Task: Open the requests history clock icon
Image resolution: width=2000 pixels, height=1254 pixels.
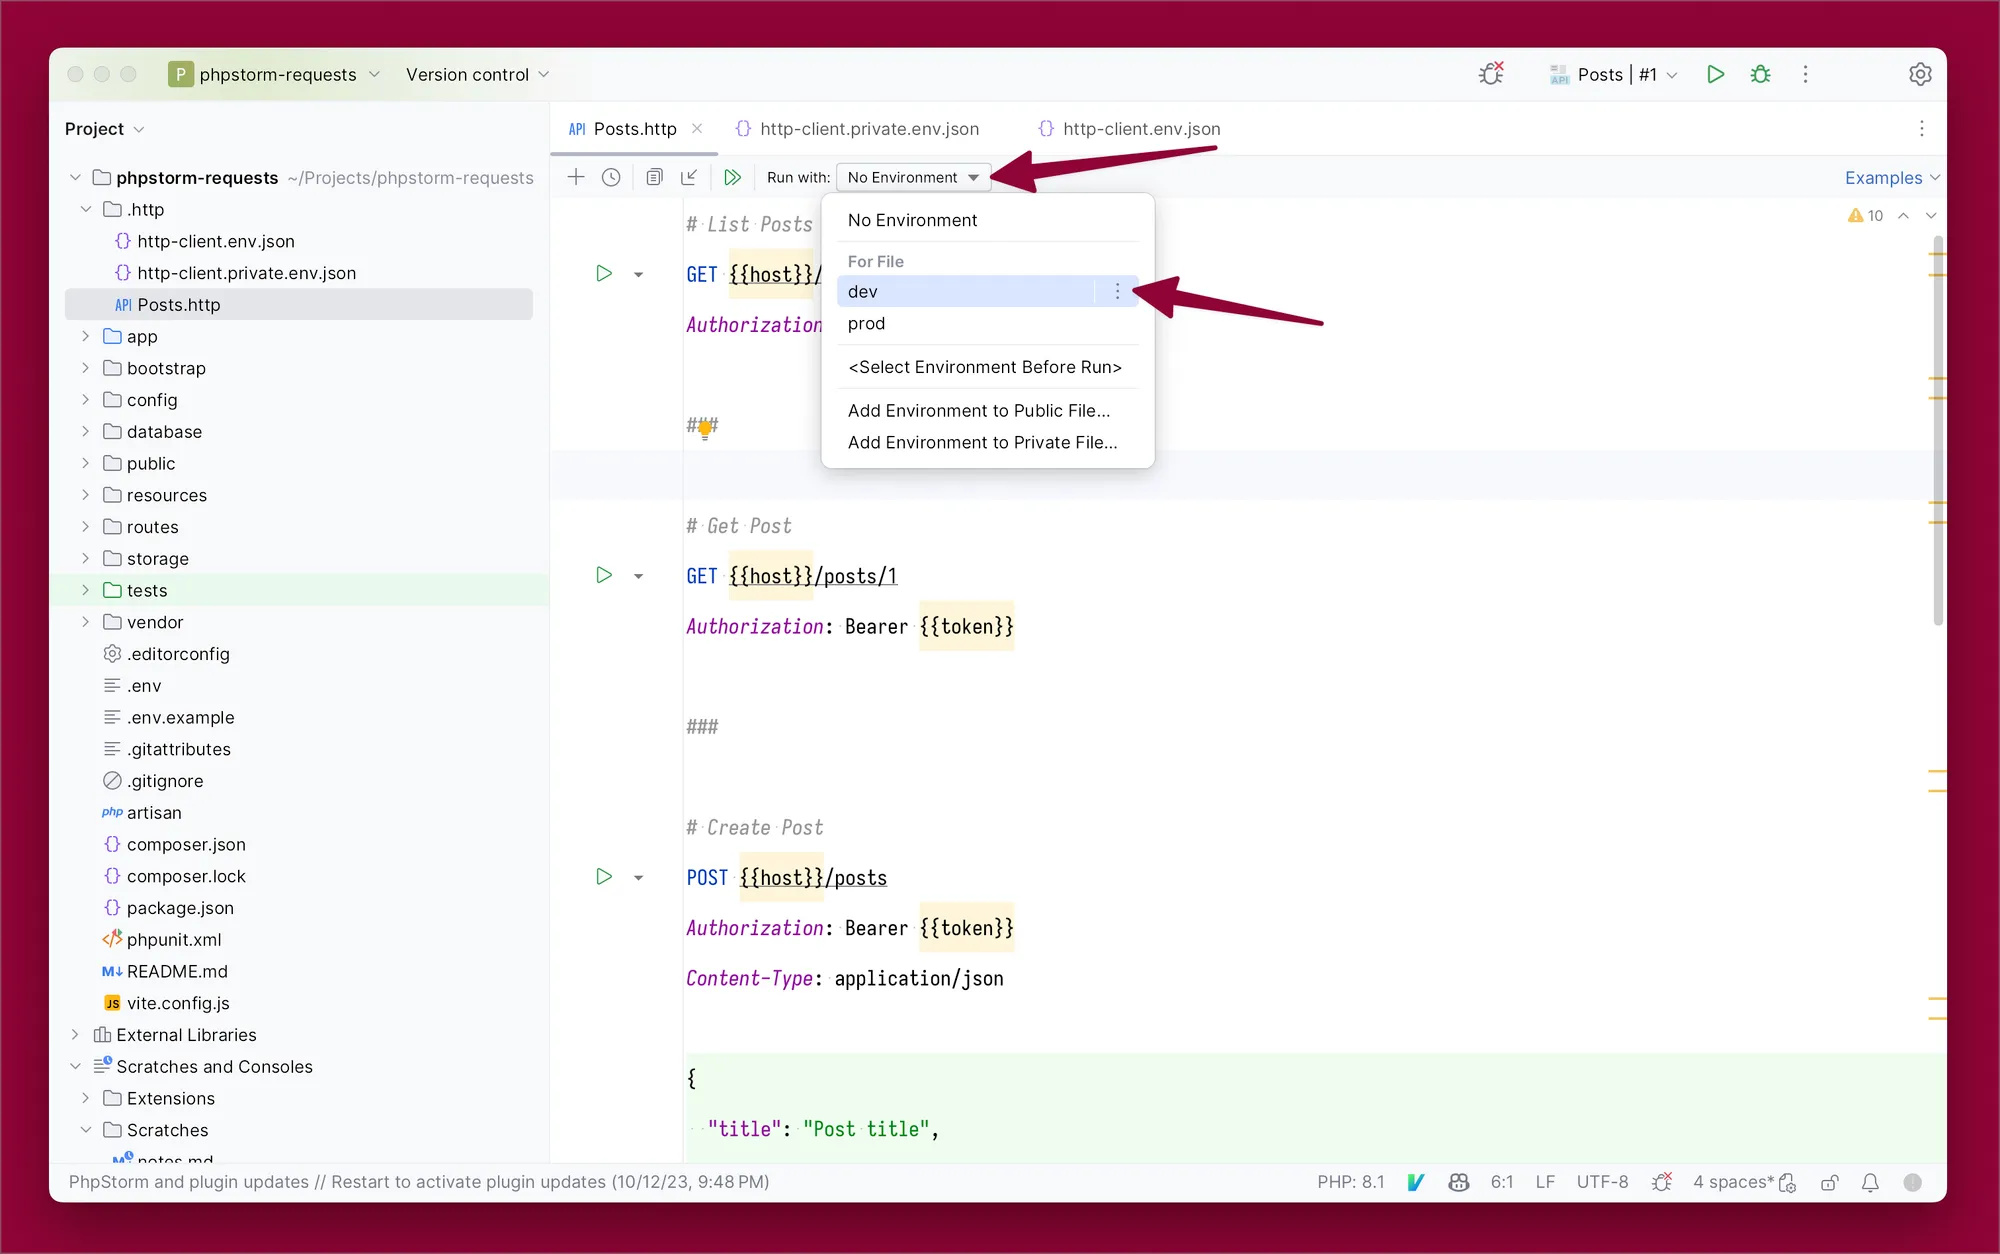Action: click(611, 177)
